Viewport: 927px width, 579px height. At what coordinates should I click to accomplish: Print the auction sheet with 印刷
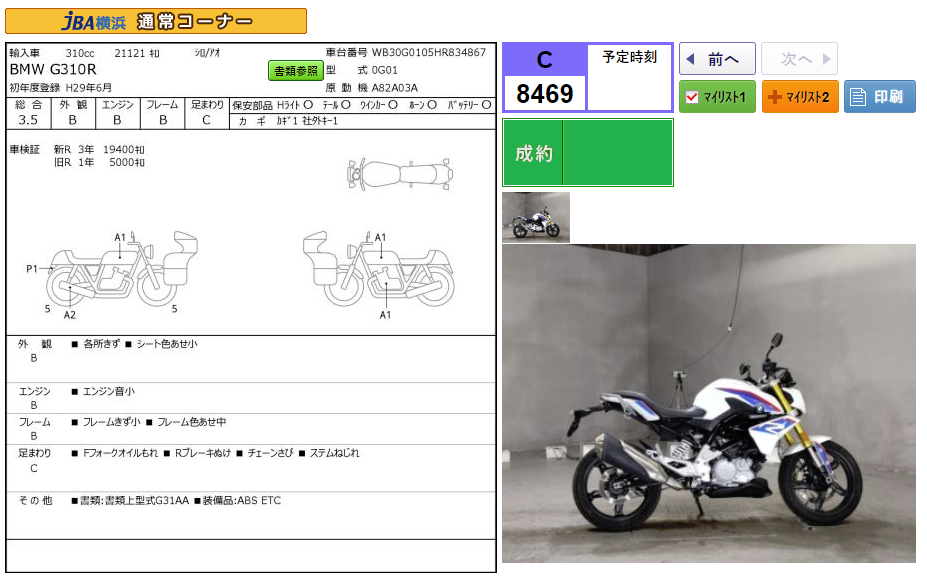879,96
